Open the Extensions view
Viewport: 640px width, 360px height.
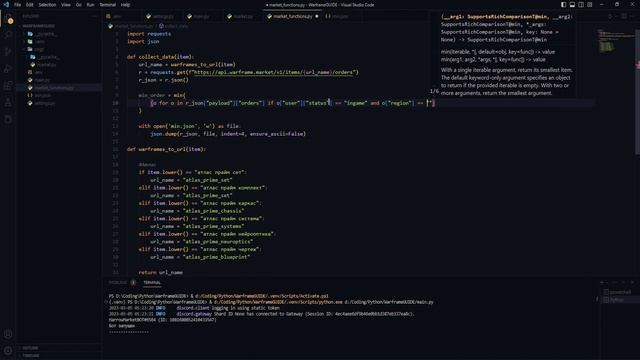8,86
